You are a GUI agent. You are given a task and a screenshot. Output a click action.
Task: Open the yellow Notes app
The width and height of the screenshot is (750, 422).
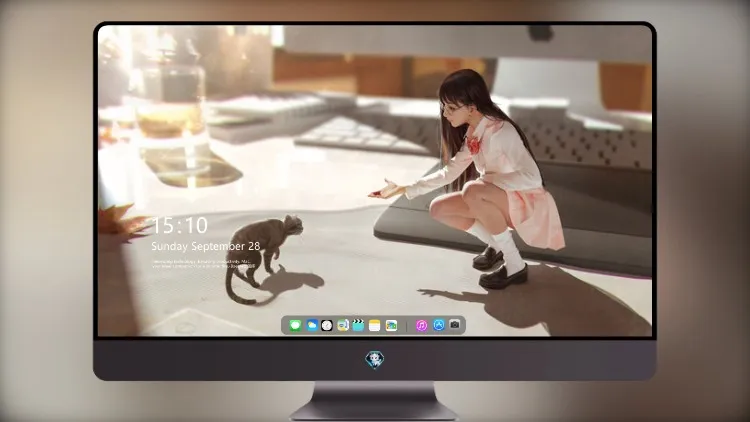(x=375, y=326)
